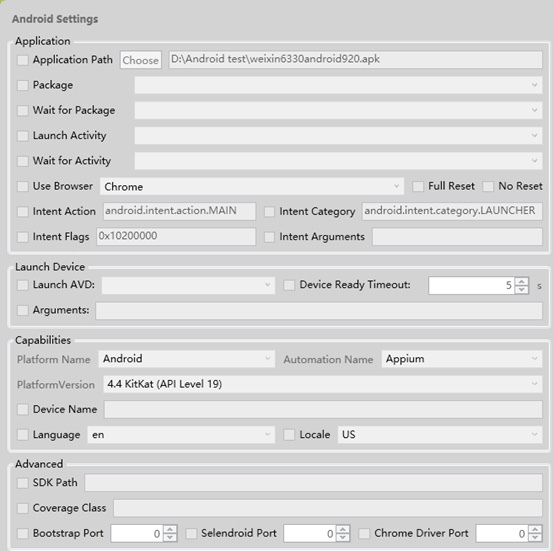This screenshot has width=554, height=551.
Task: Enable the Device Name checkbox
Action: [23, 410]
